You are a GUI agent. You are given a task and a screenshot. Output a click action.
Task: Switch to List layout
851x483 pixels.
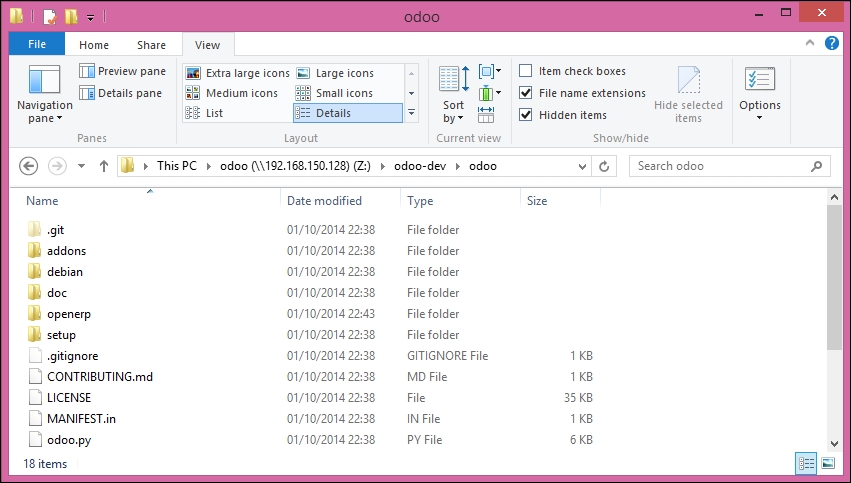pyautogui.click(x=204, y=113)
